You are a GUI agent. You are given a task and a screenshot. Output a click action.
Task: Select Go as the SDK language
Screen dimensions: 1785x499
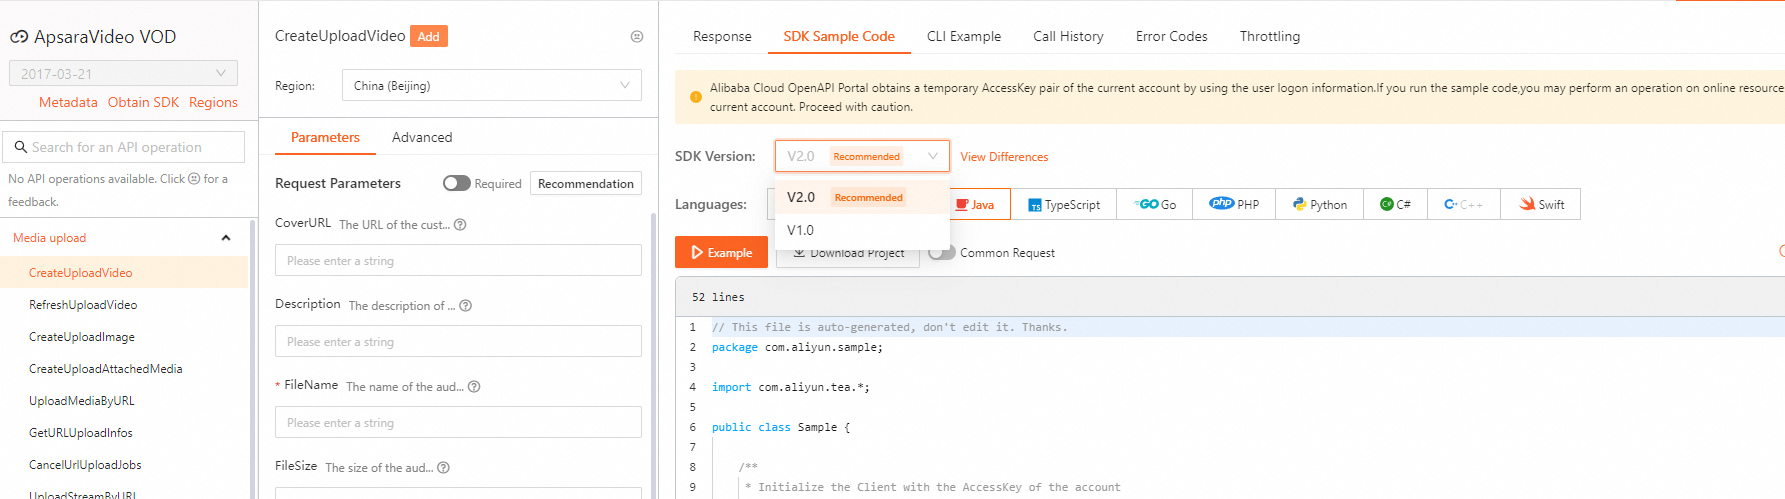pos(1155,204)
